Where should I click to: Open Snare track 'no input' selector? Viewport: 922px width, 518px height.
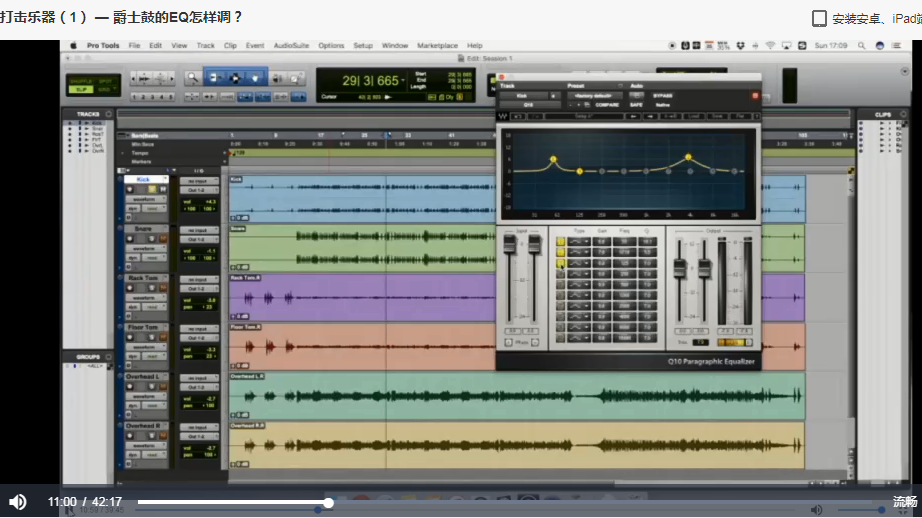pos(199,230)
